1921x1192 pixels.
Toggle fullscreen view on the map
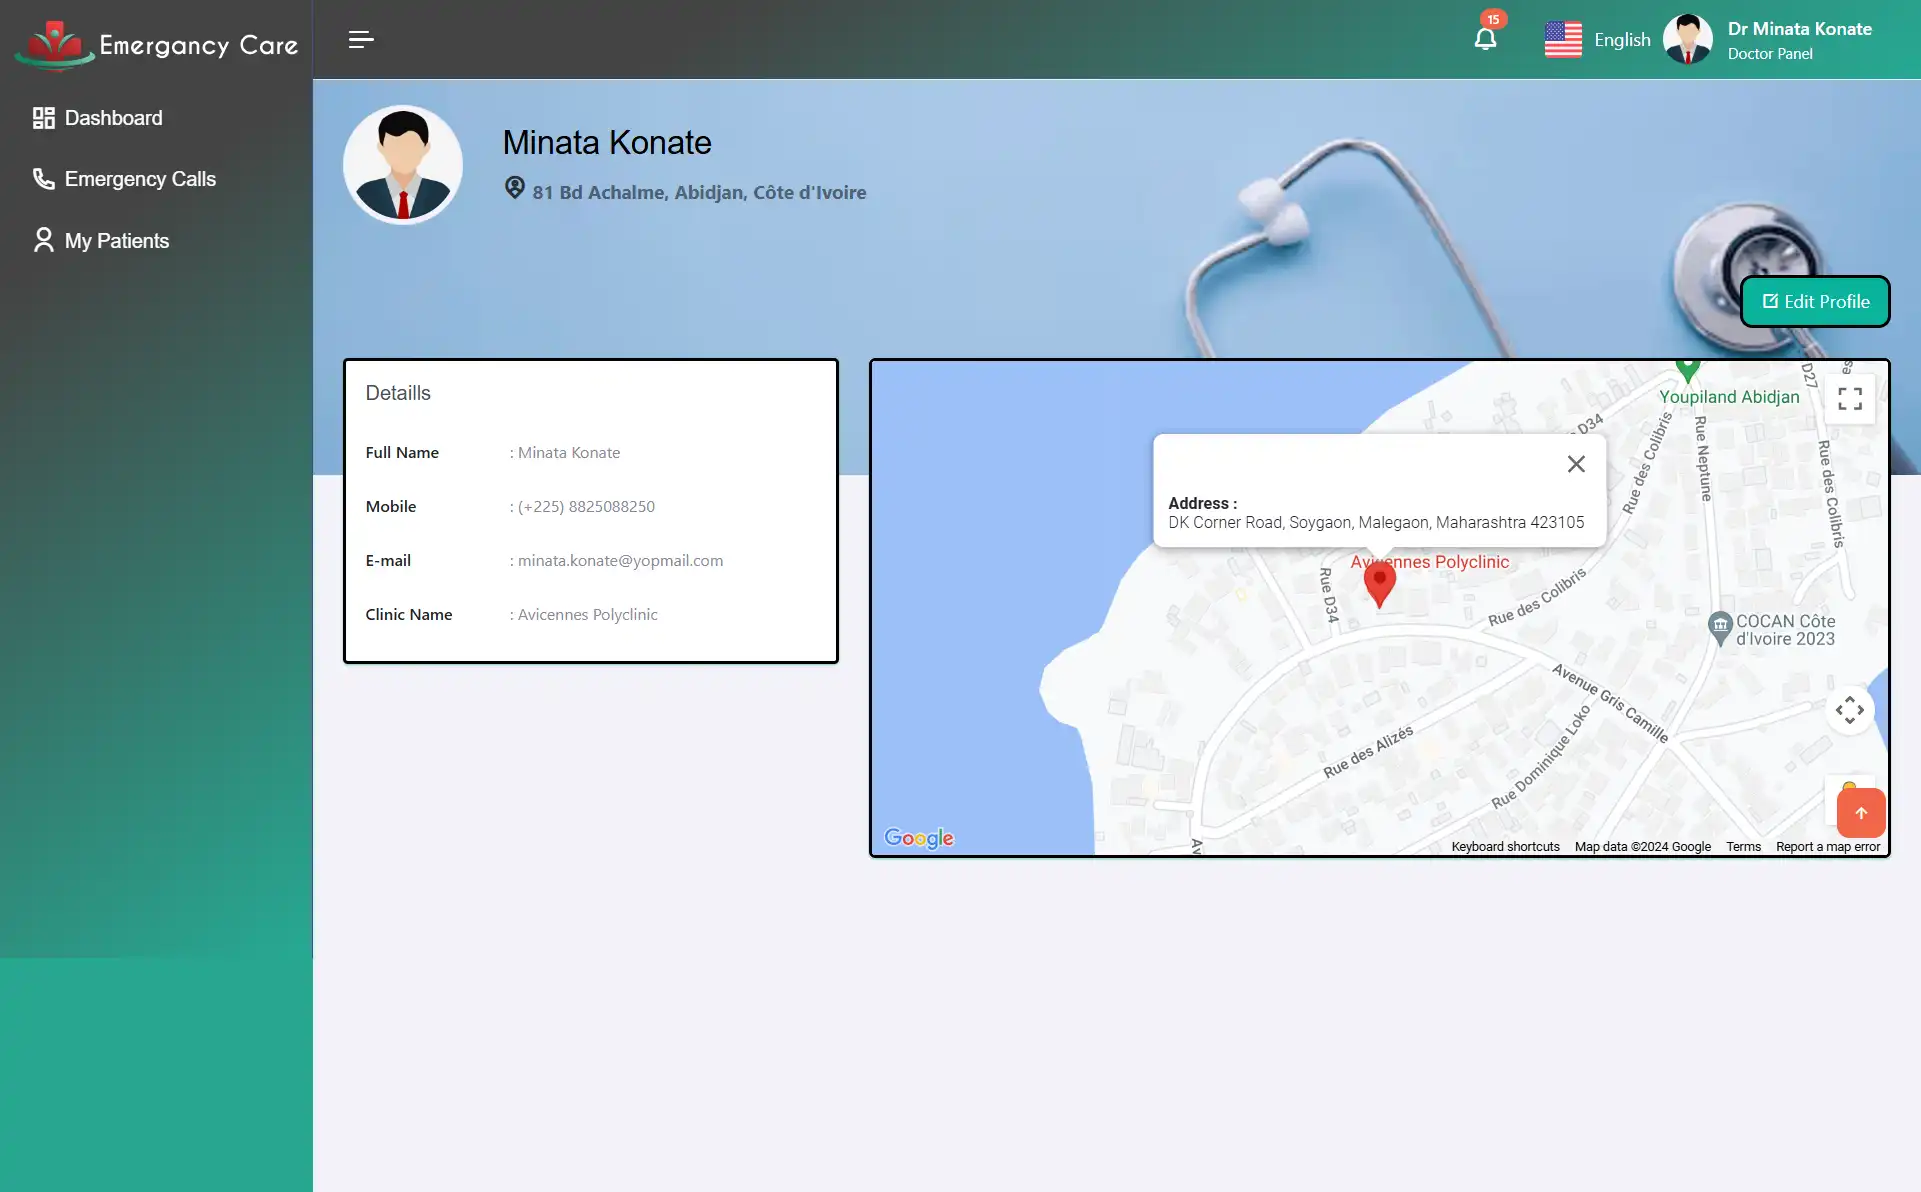(1850, 398)
